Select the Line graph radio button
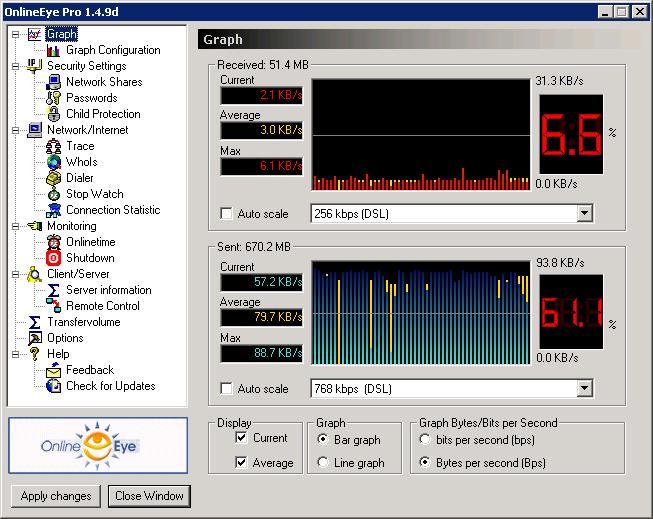Screen dimensions: 653x519 pyautogui.click(x=322, y=462)
